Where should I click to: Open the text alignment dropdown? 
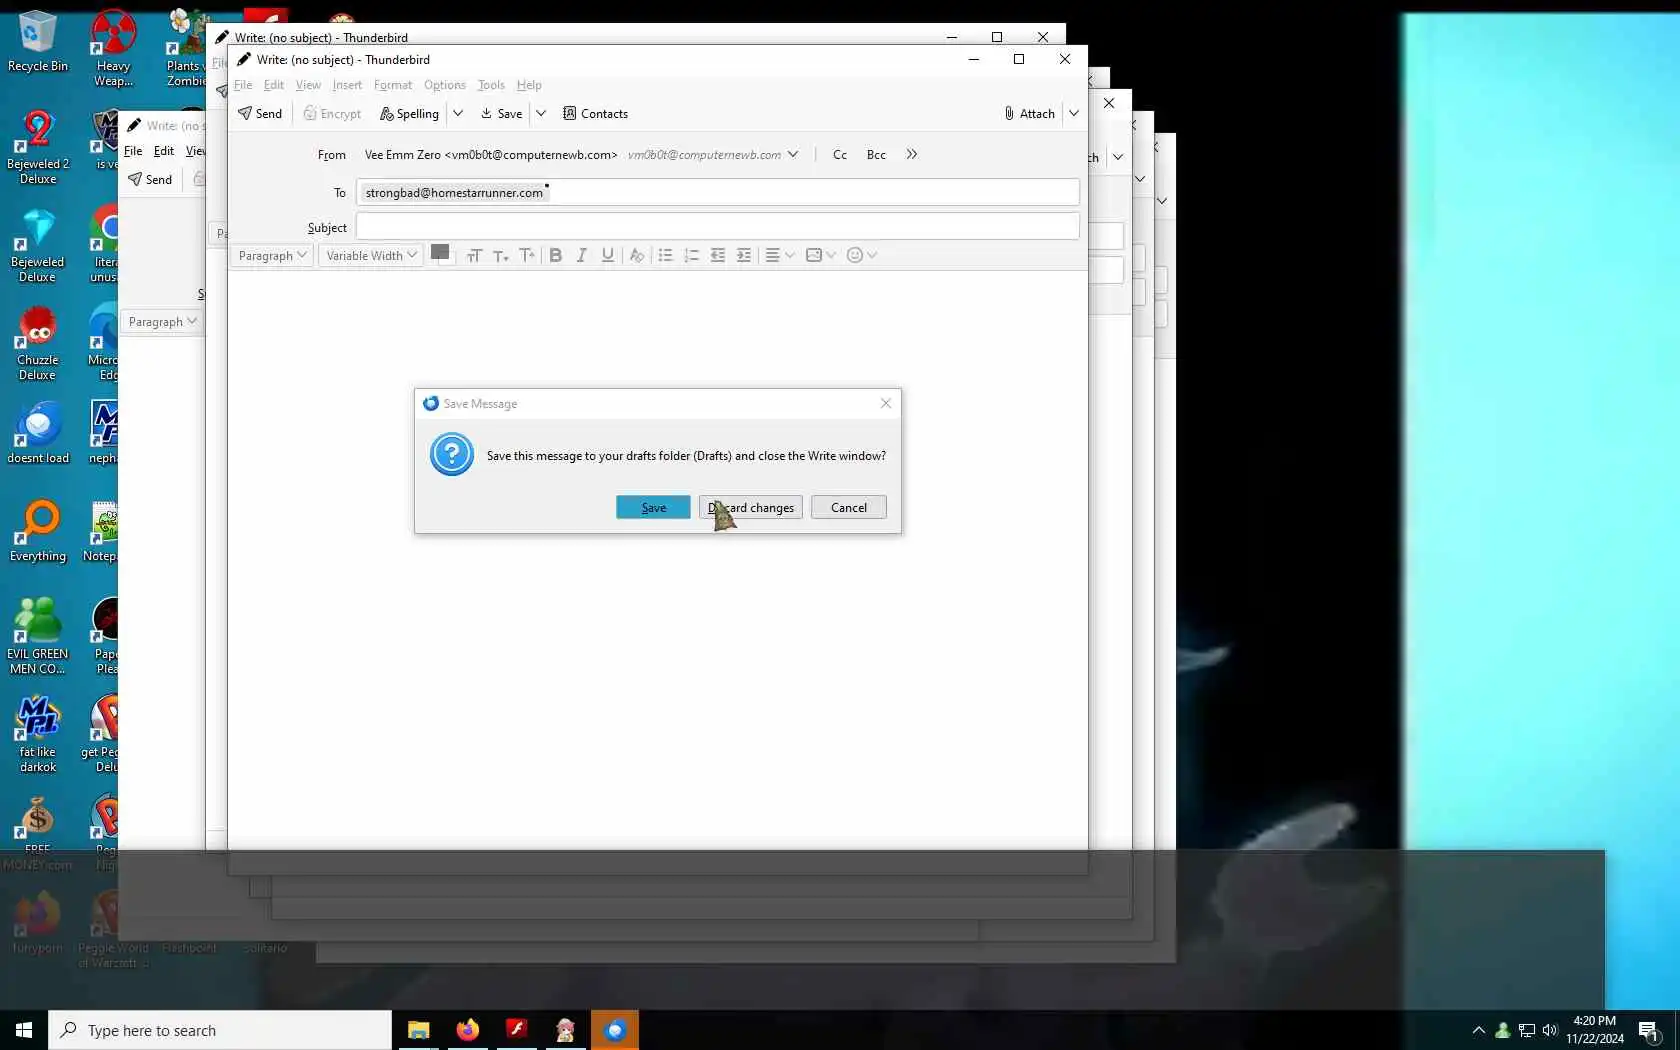click(x=780, y=255)
